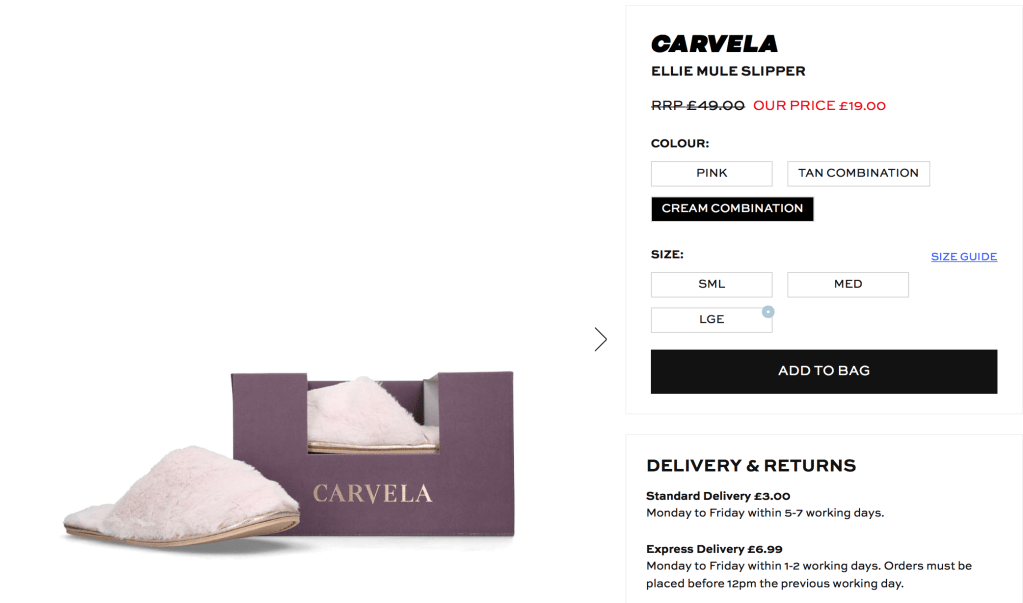Viewport: 1023px width, 603px height.
Task: Click gold CARVELA lettering on purple box
Action: click(373, 493)
